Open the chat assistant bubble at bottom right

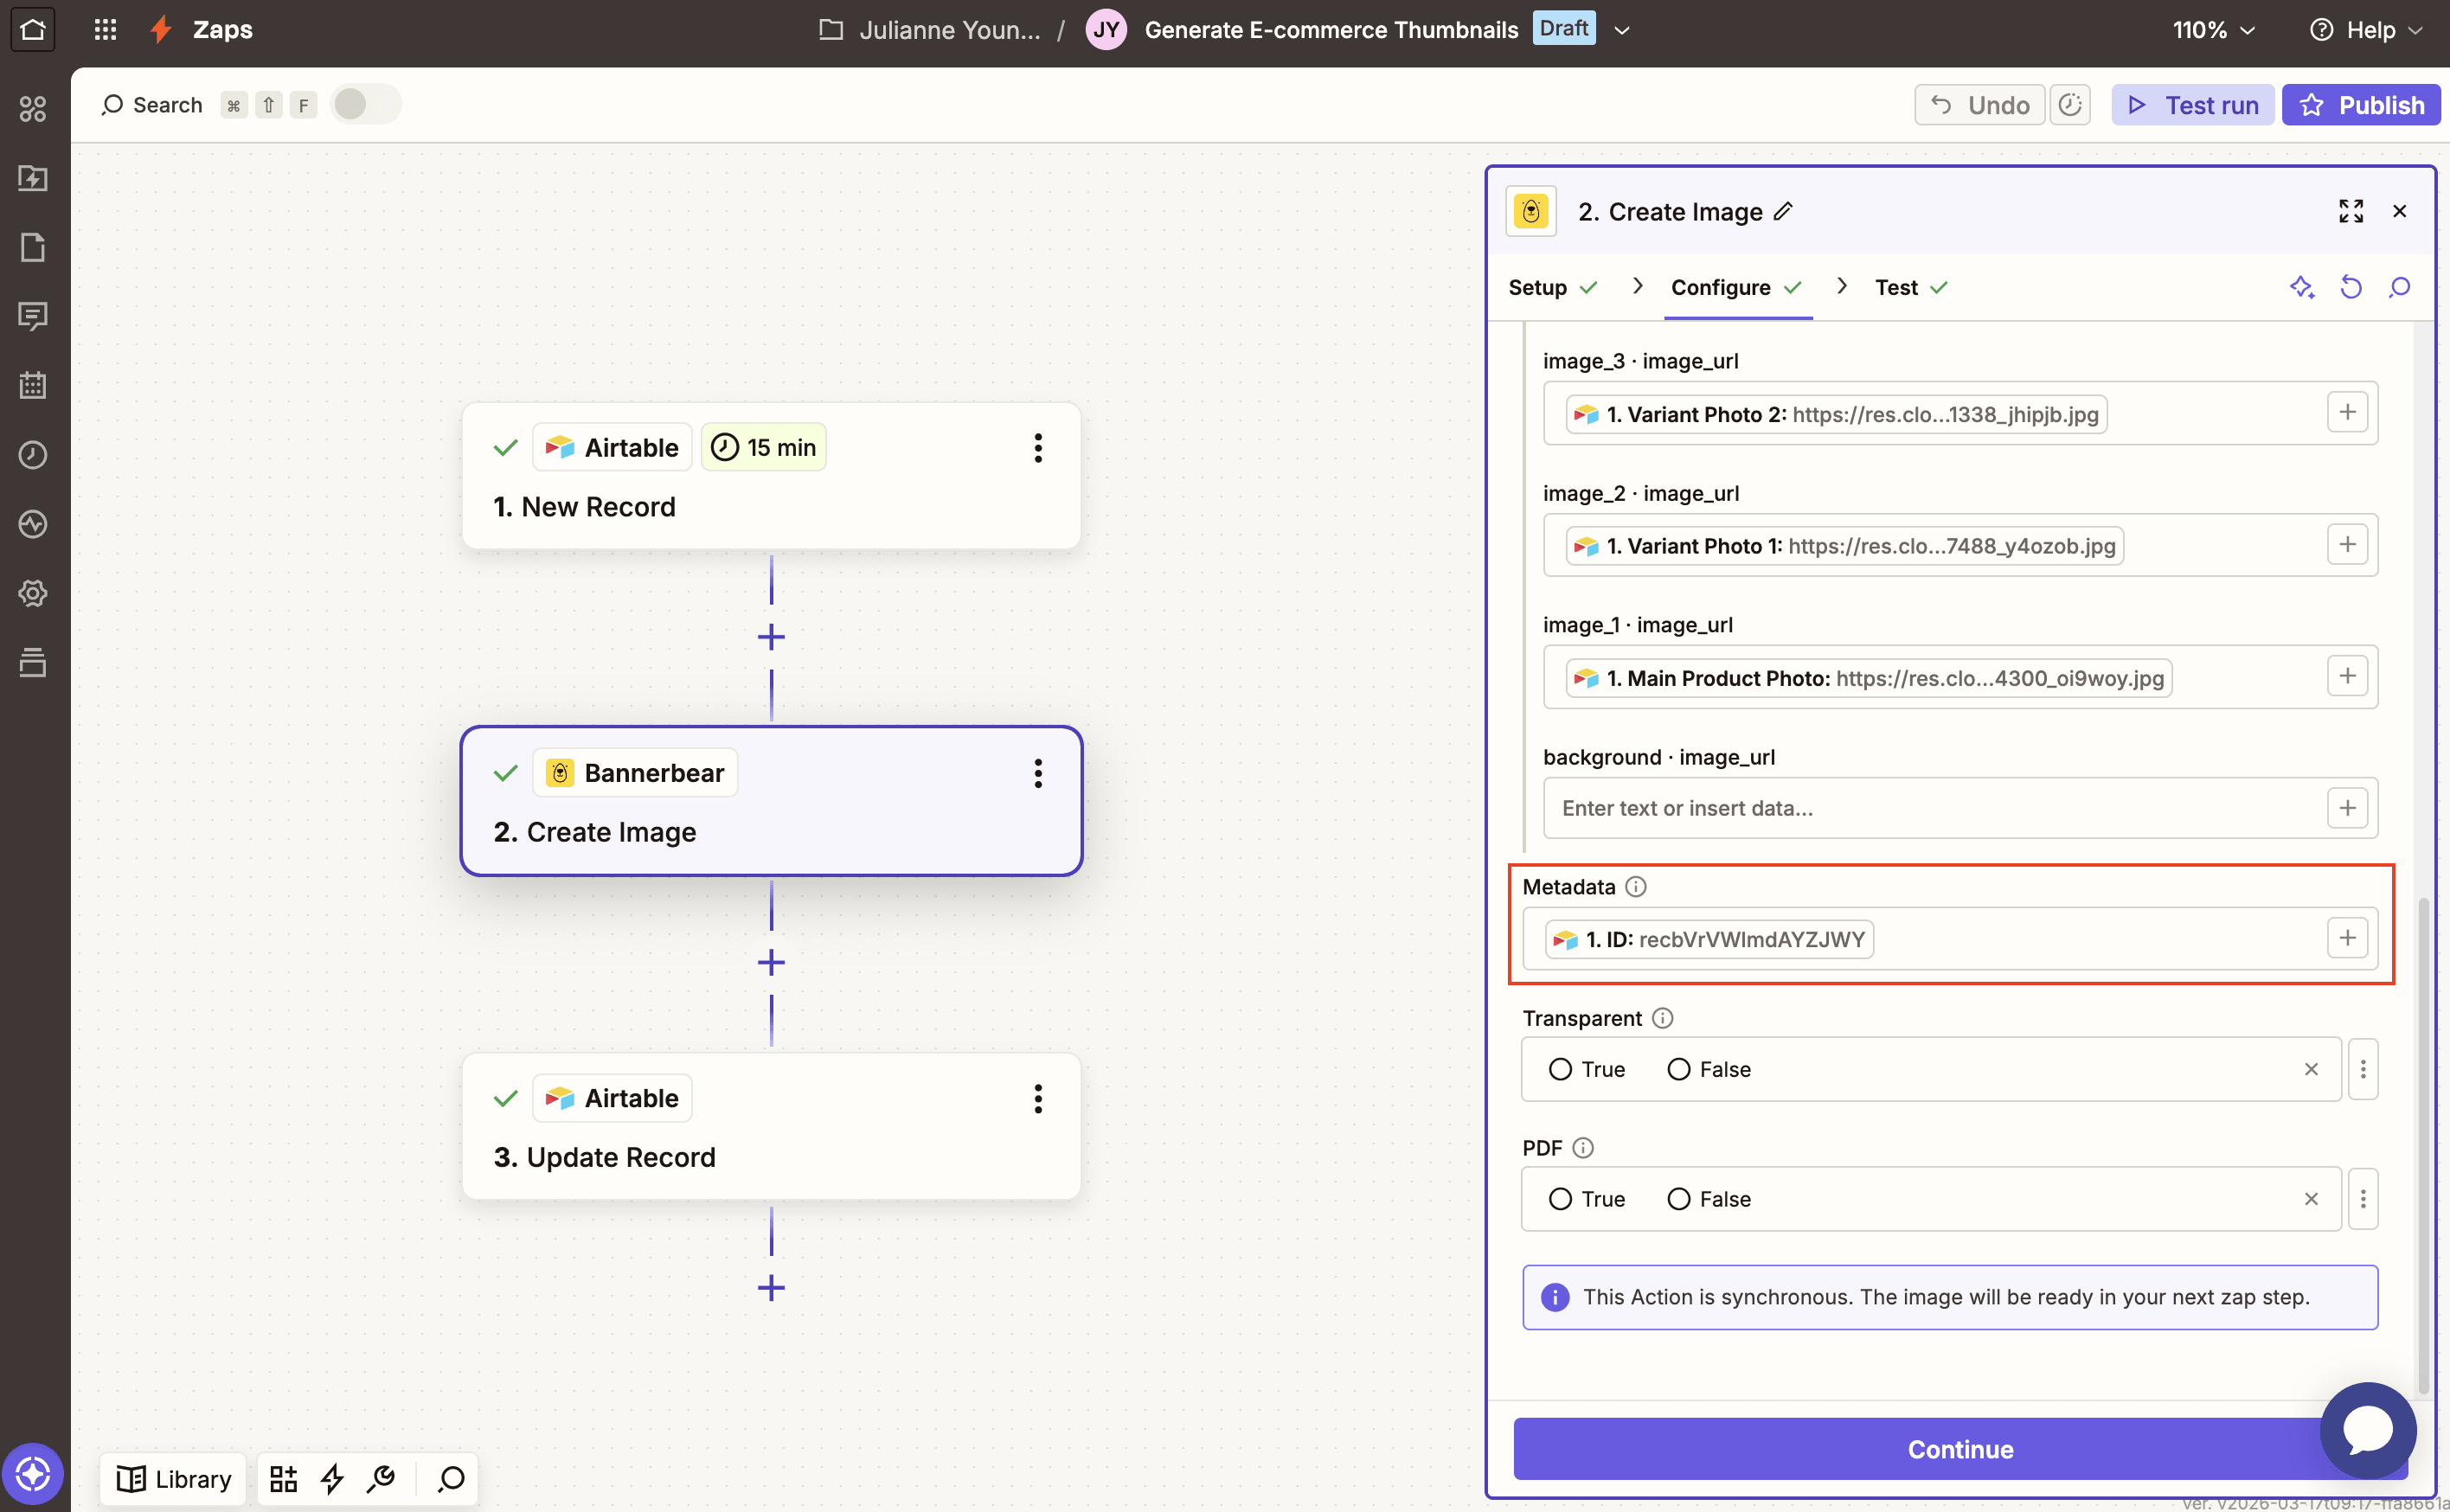[x=2367, y=1430]
